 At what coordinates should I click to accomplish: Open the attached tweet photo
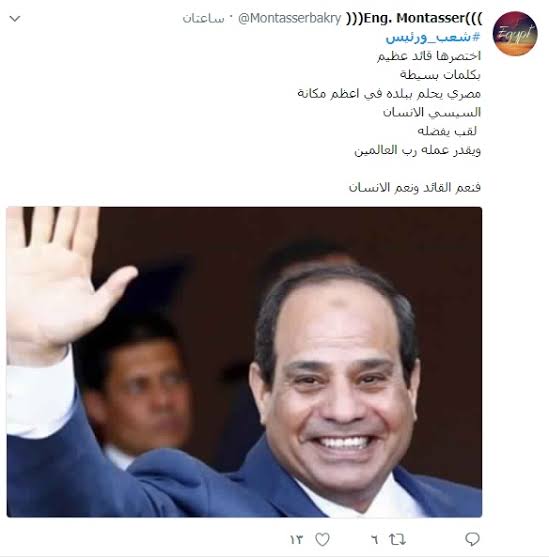pos(244,362)
